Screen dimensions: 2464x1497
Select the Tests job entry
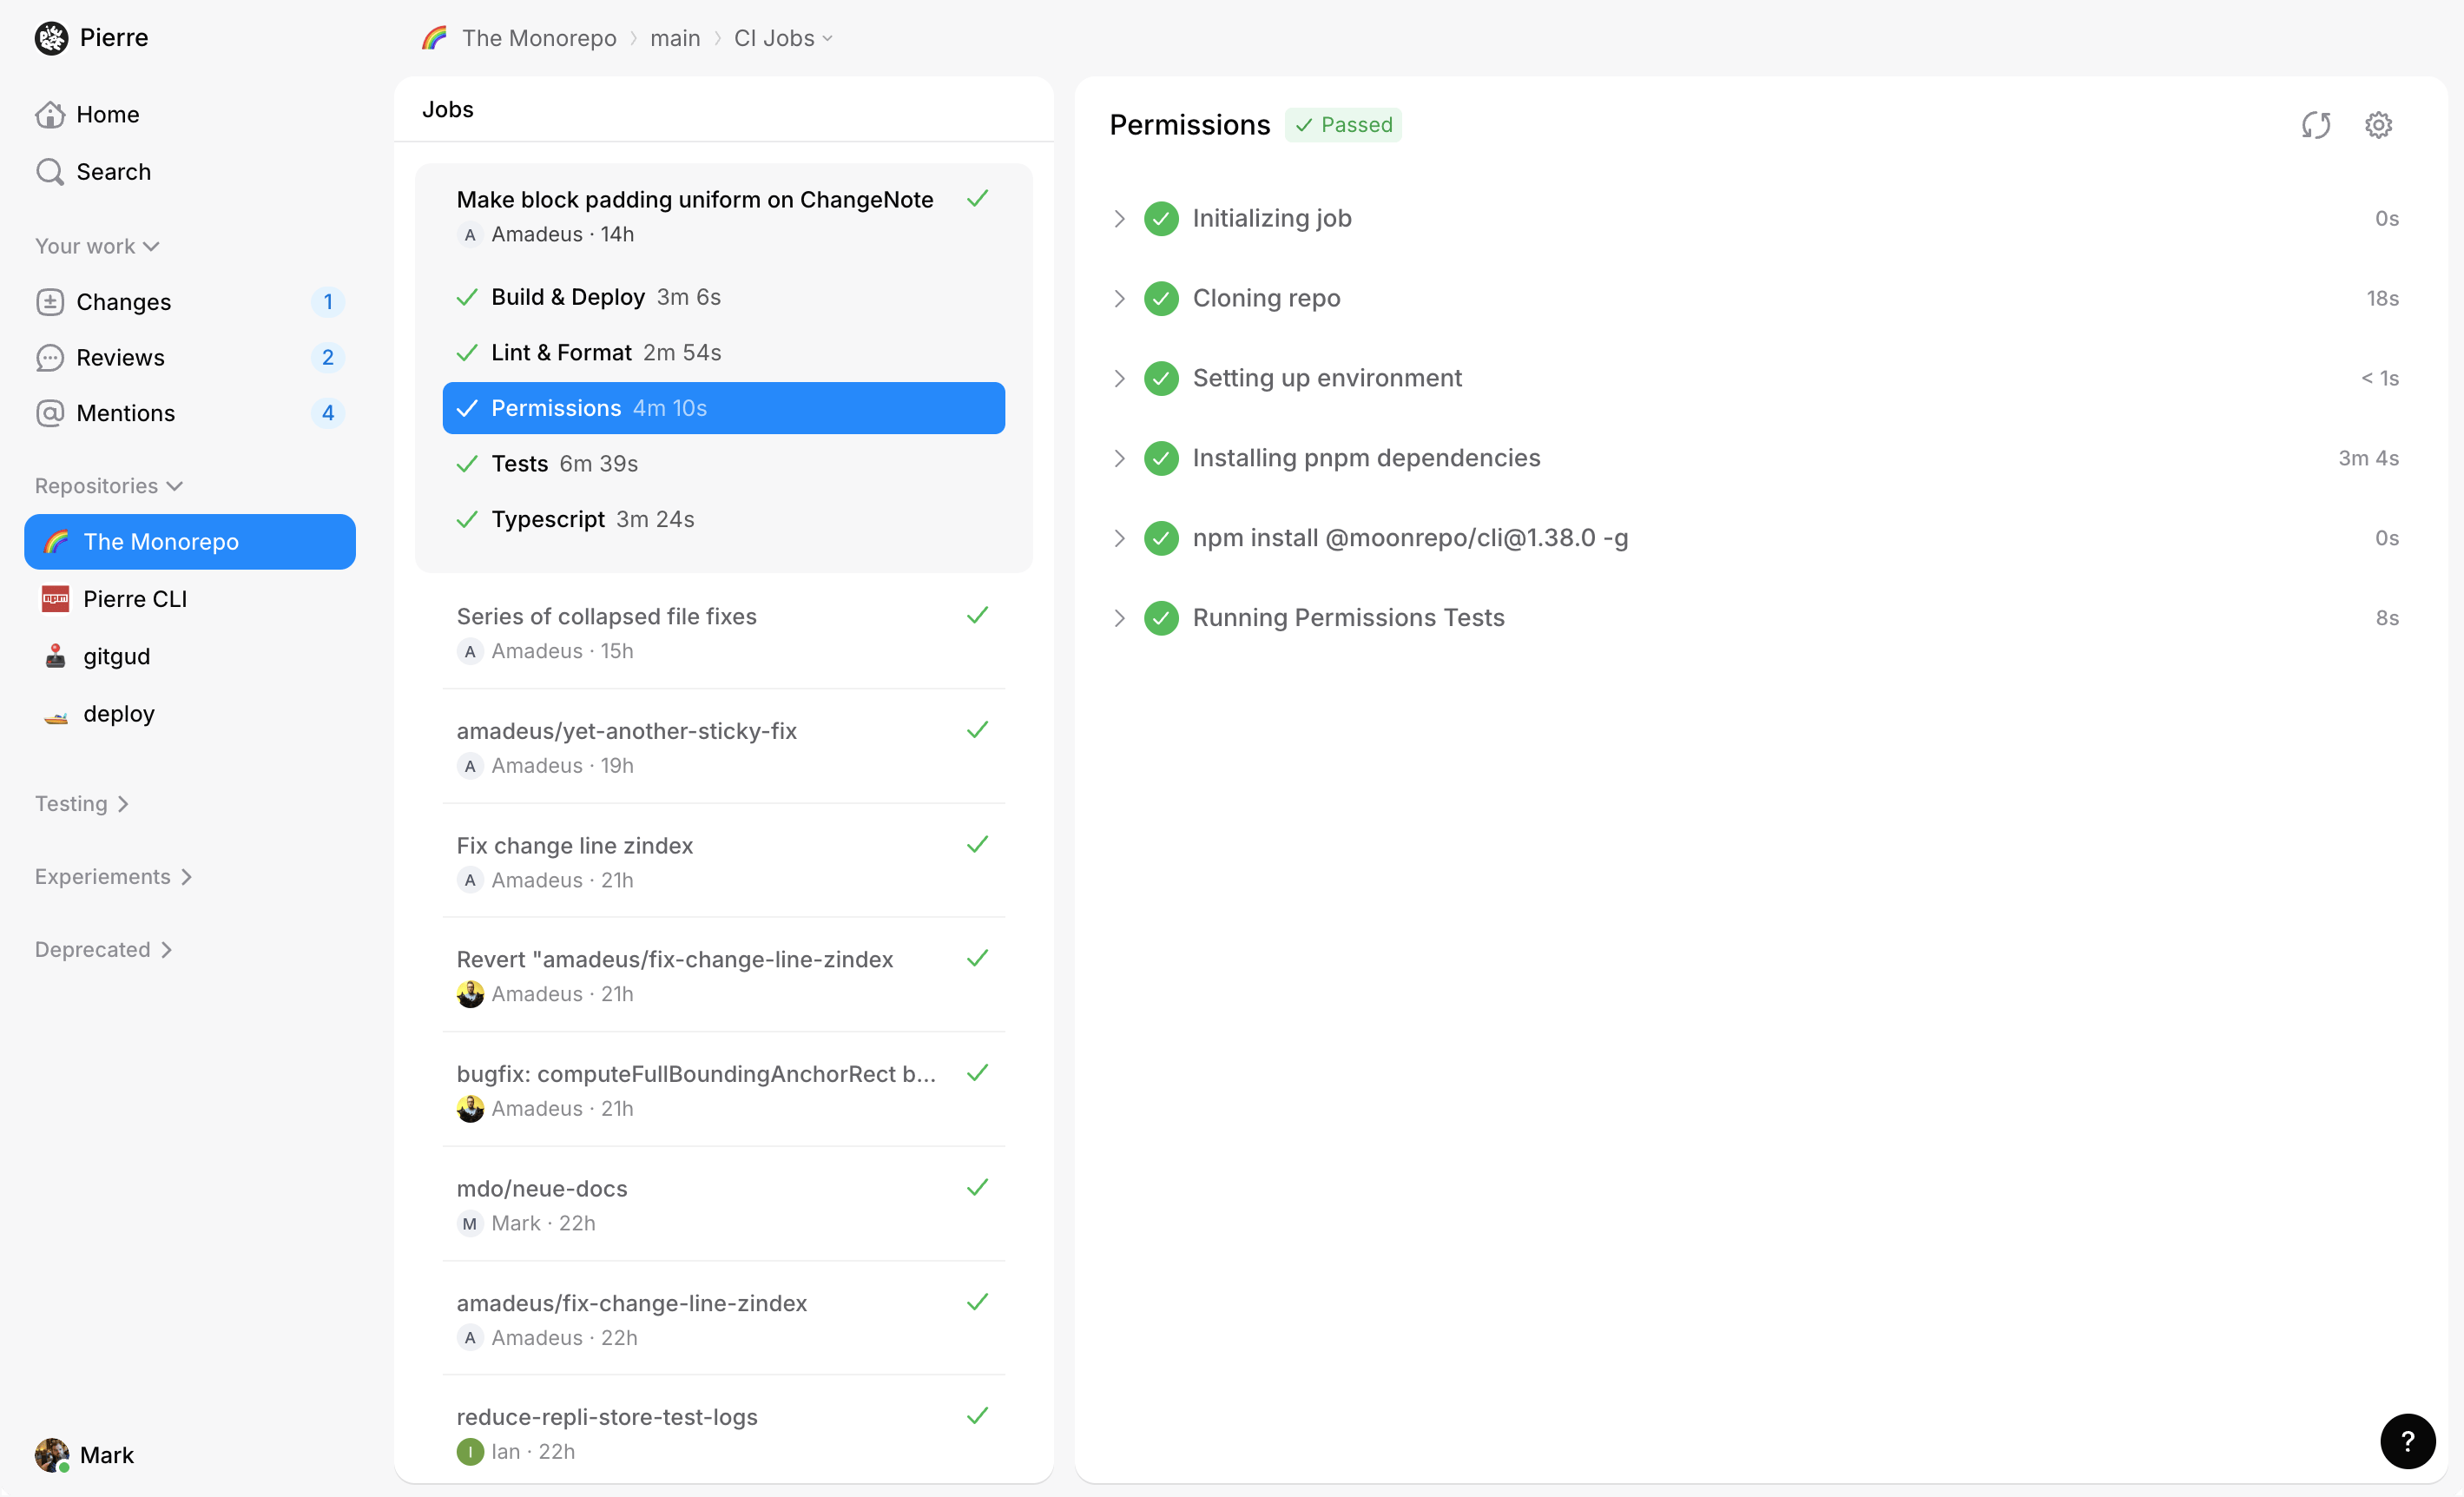(x=564, y=464)
